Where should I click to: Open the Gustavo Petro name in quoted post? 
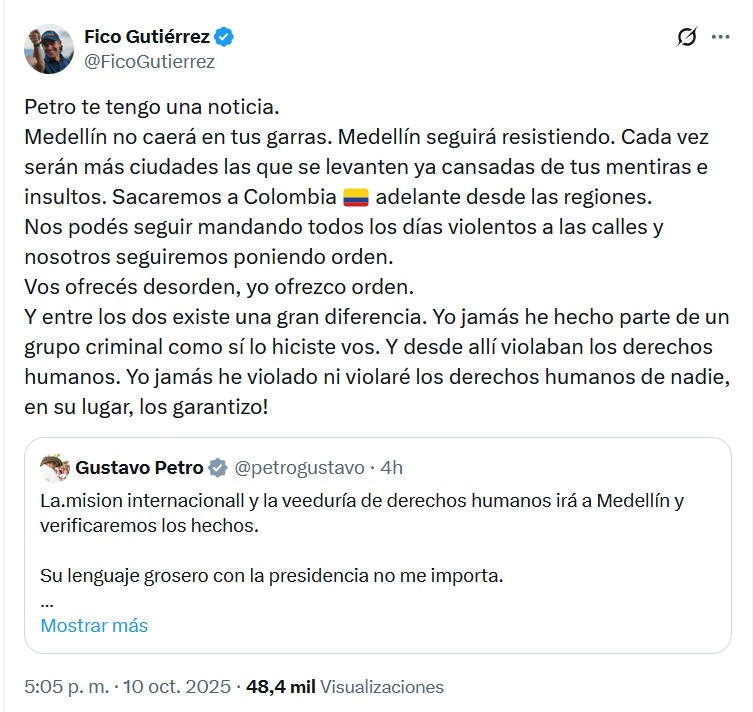tap(139, 467)
